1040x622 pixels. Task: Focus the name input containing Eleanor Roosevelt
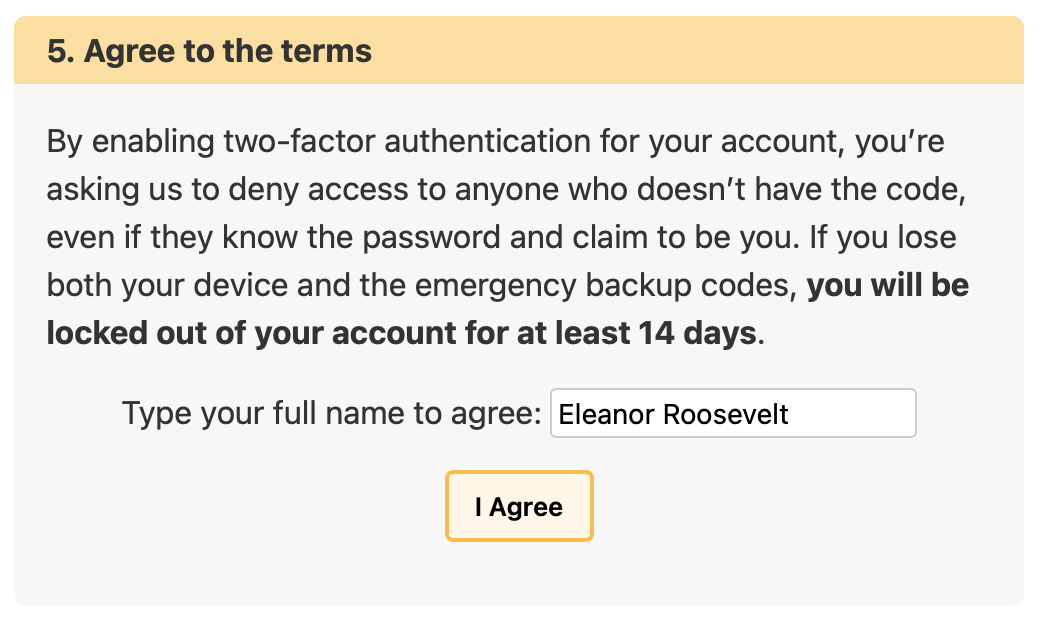pos(733,413)
